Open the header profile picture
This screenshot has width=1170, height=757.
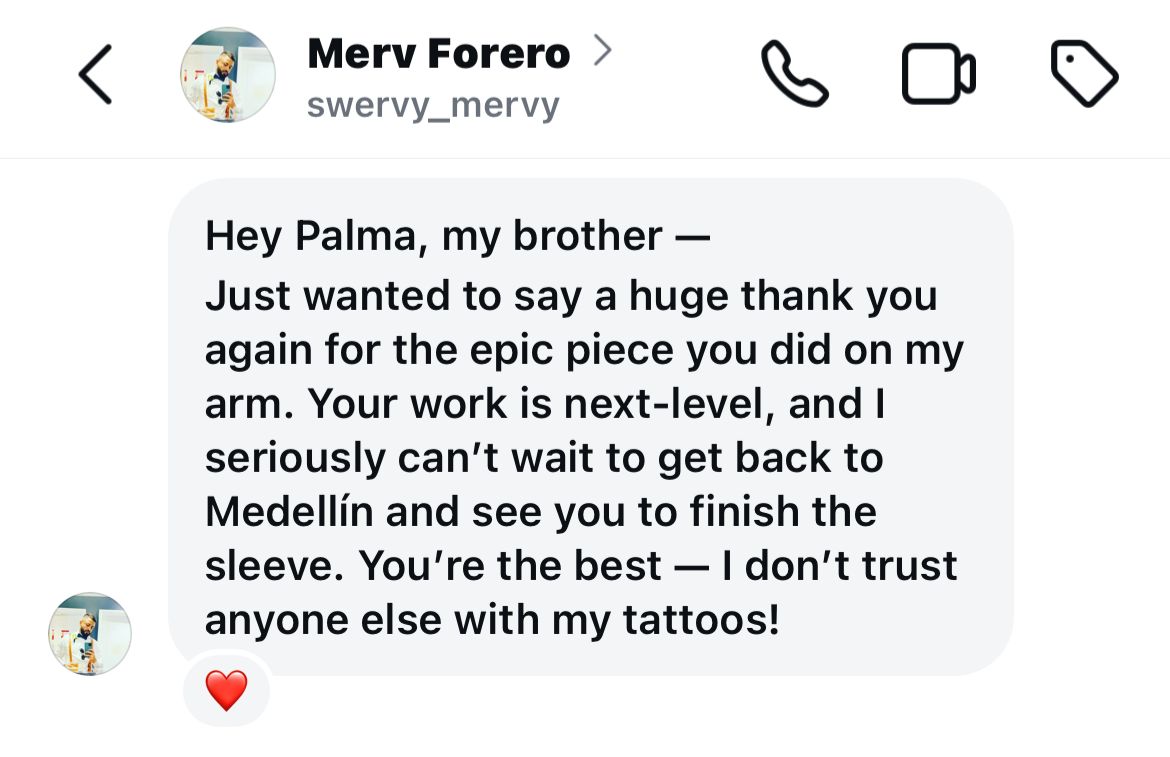point(227,75)
